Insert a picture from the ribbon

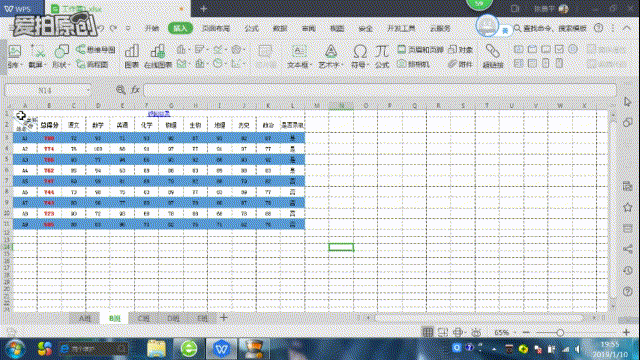pyautogui.click(x=15, y=56)
